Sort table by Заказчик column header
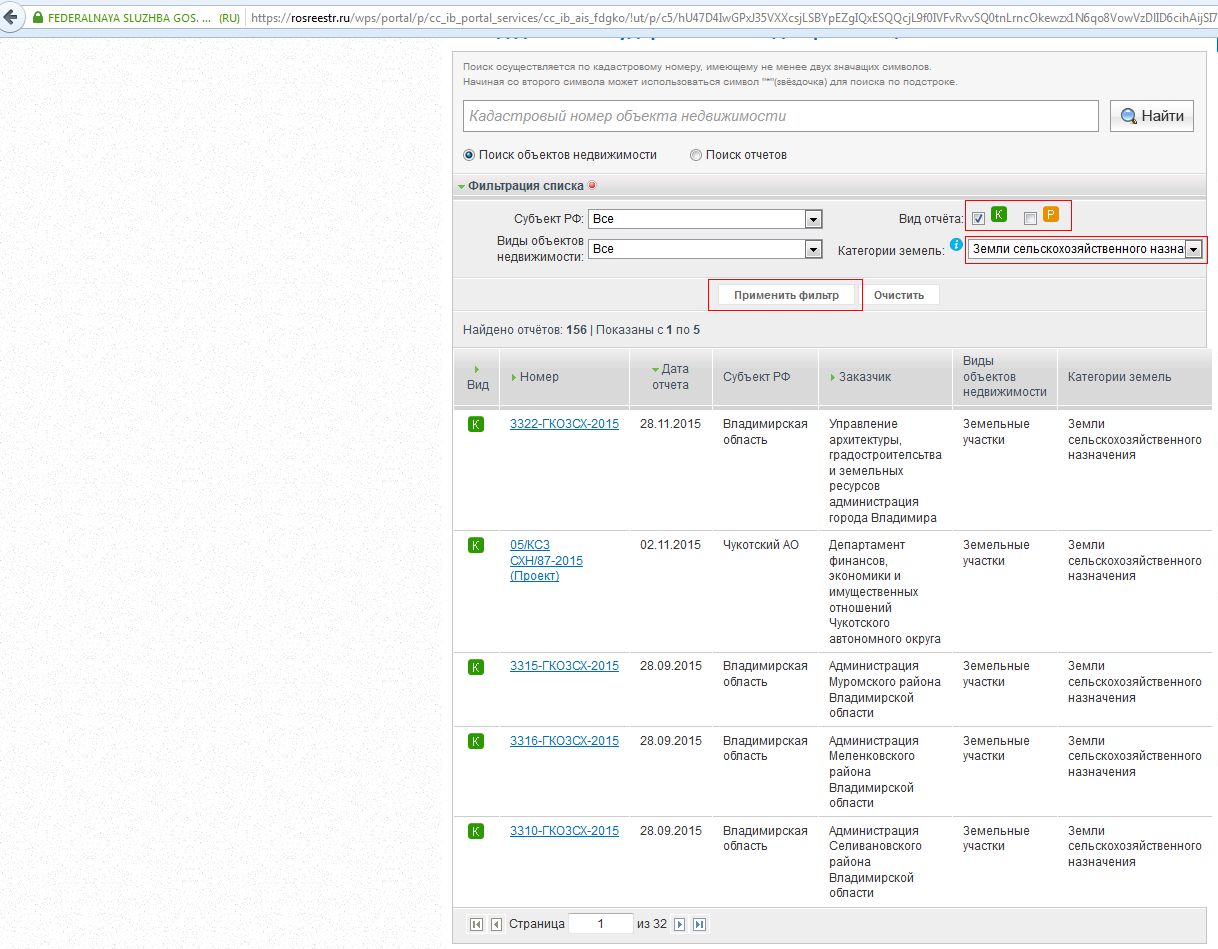 coord(864,377)
